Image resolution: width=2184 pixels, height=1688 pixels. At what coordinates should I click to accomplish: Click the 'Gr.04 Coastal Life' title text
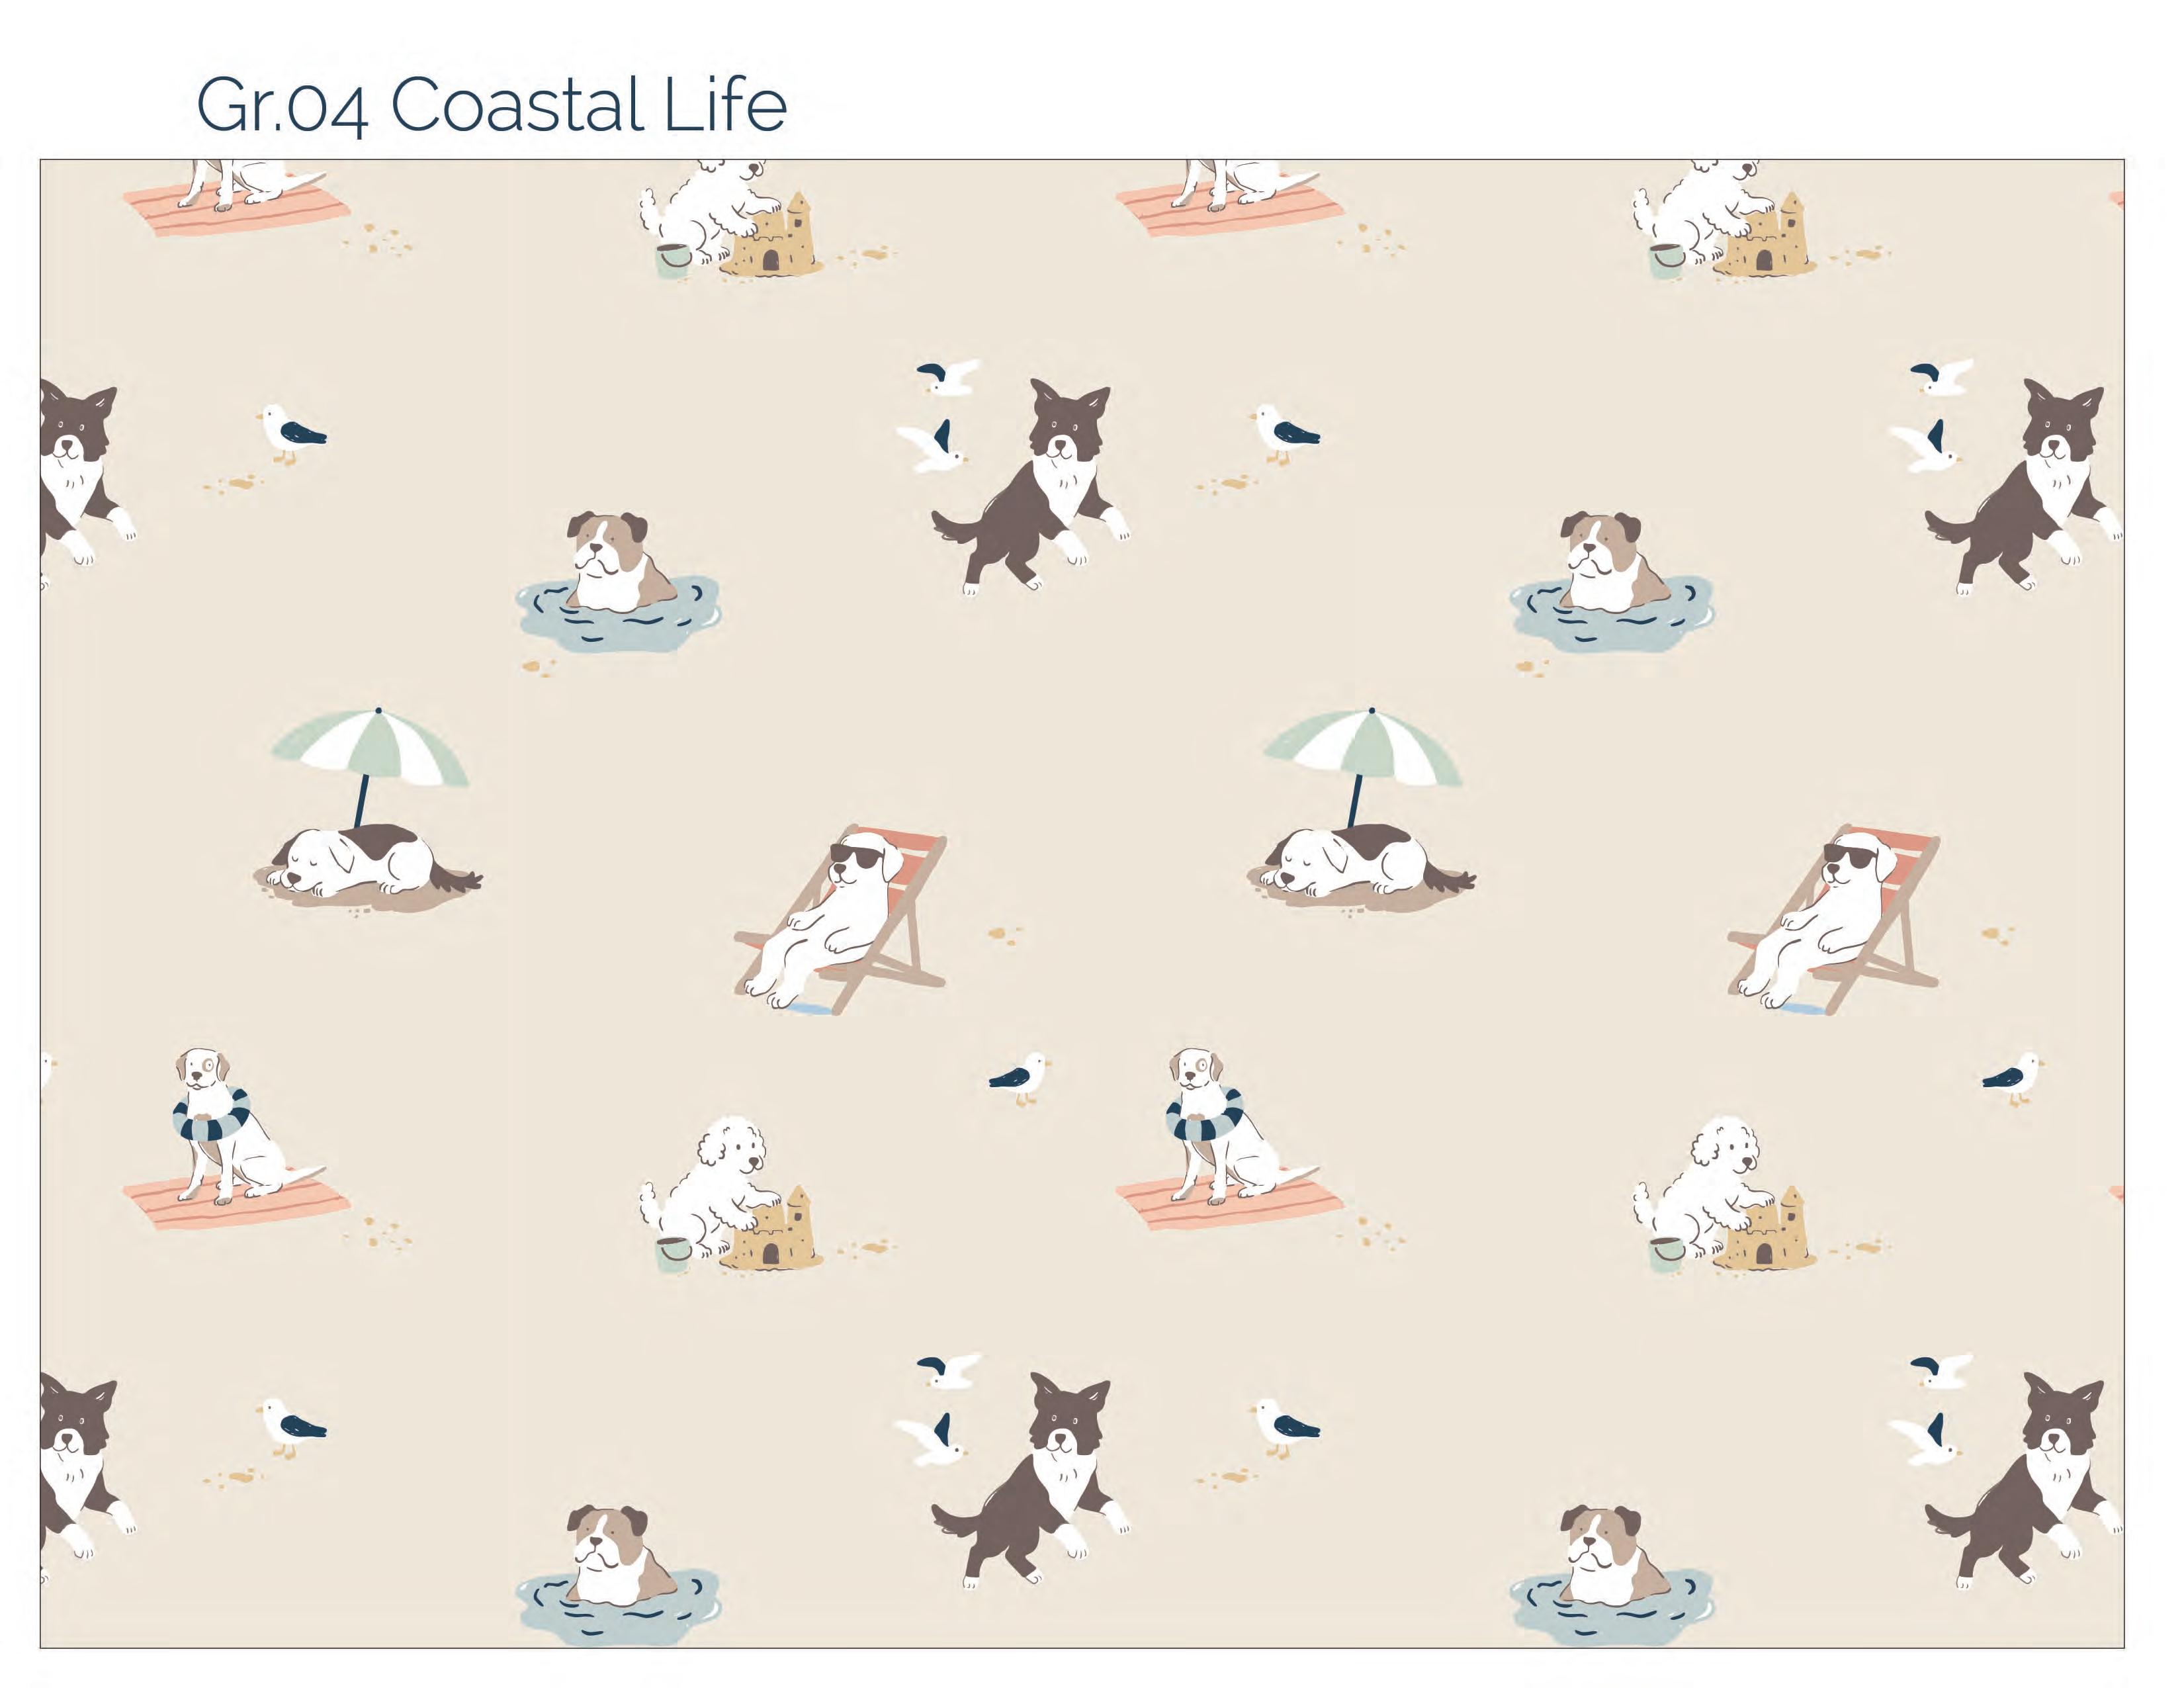coord(491,105)
